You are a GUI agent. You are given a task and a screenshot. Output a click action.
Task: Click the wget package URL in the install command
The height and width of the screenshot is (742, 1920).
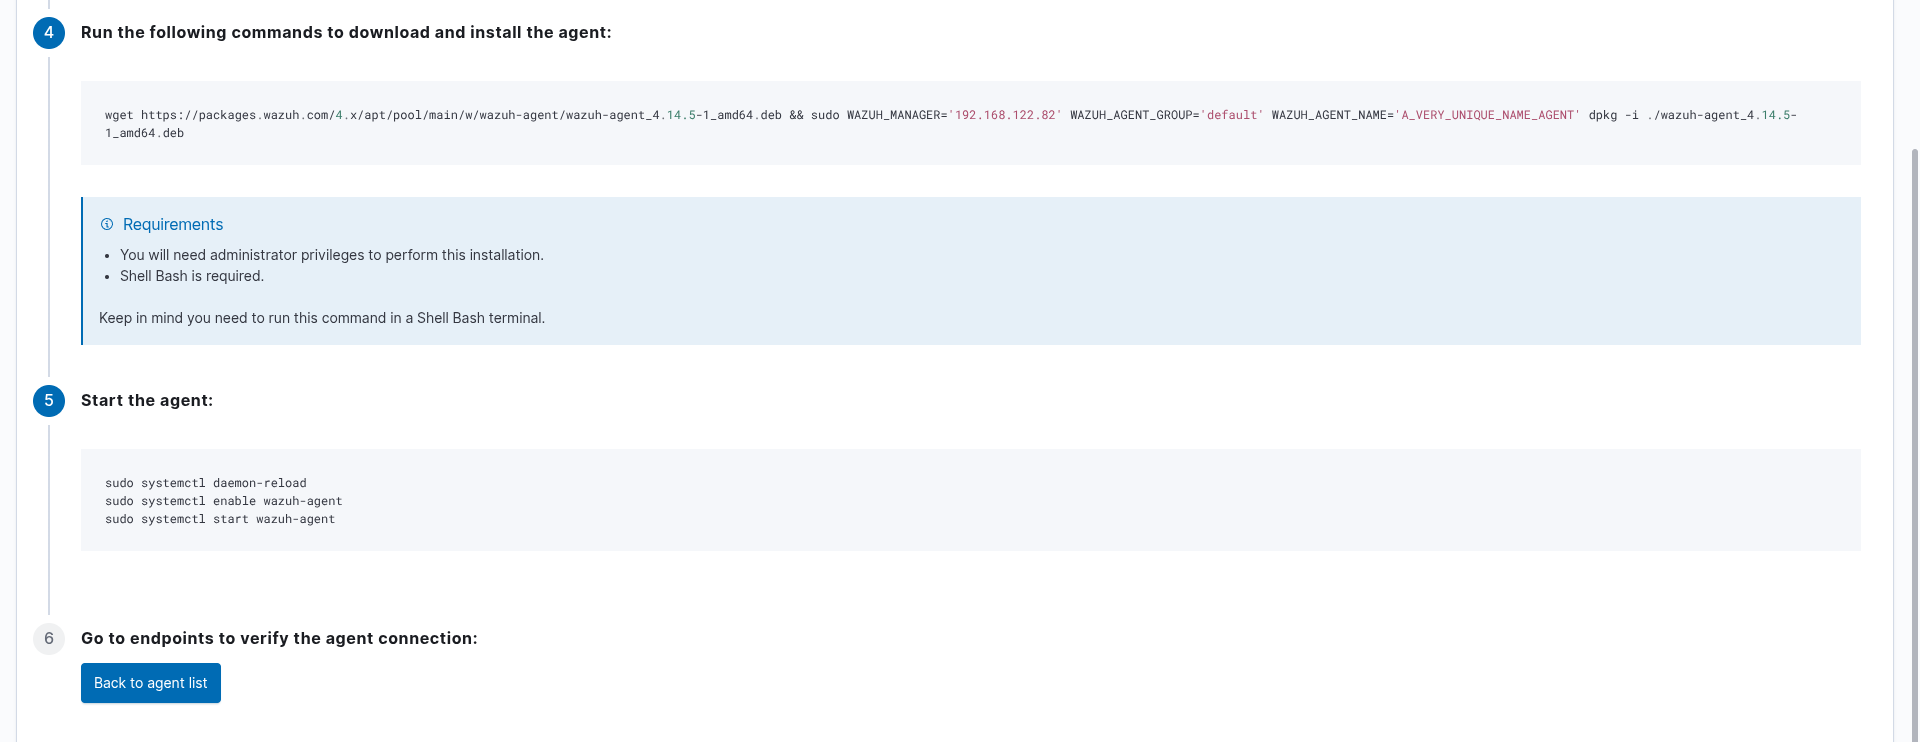(x=461, y=115)
